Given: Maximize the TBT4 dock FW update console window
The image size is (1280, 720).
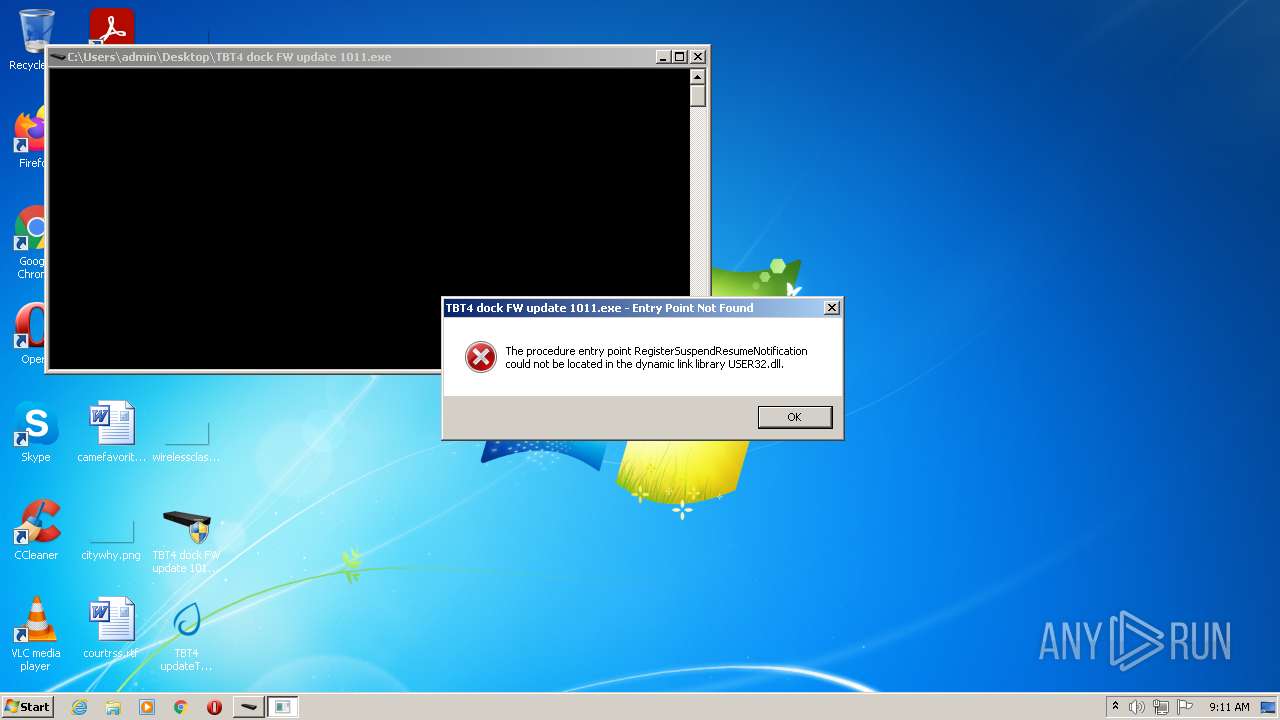Looking at the screenshot, I should point(679,57).
